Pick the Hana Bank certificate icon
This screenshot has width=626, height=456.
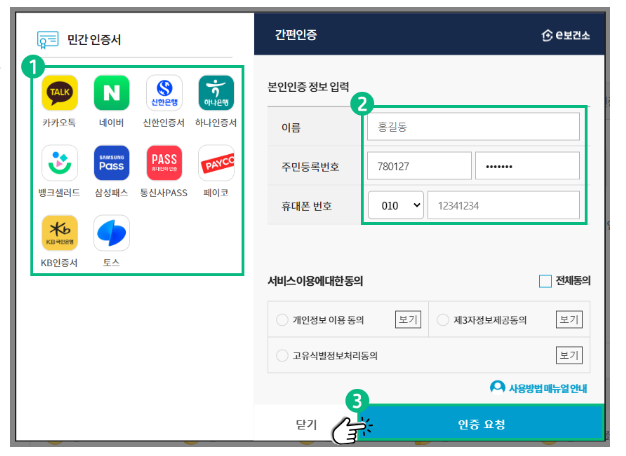tap(216, 93)
